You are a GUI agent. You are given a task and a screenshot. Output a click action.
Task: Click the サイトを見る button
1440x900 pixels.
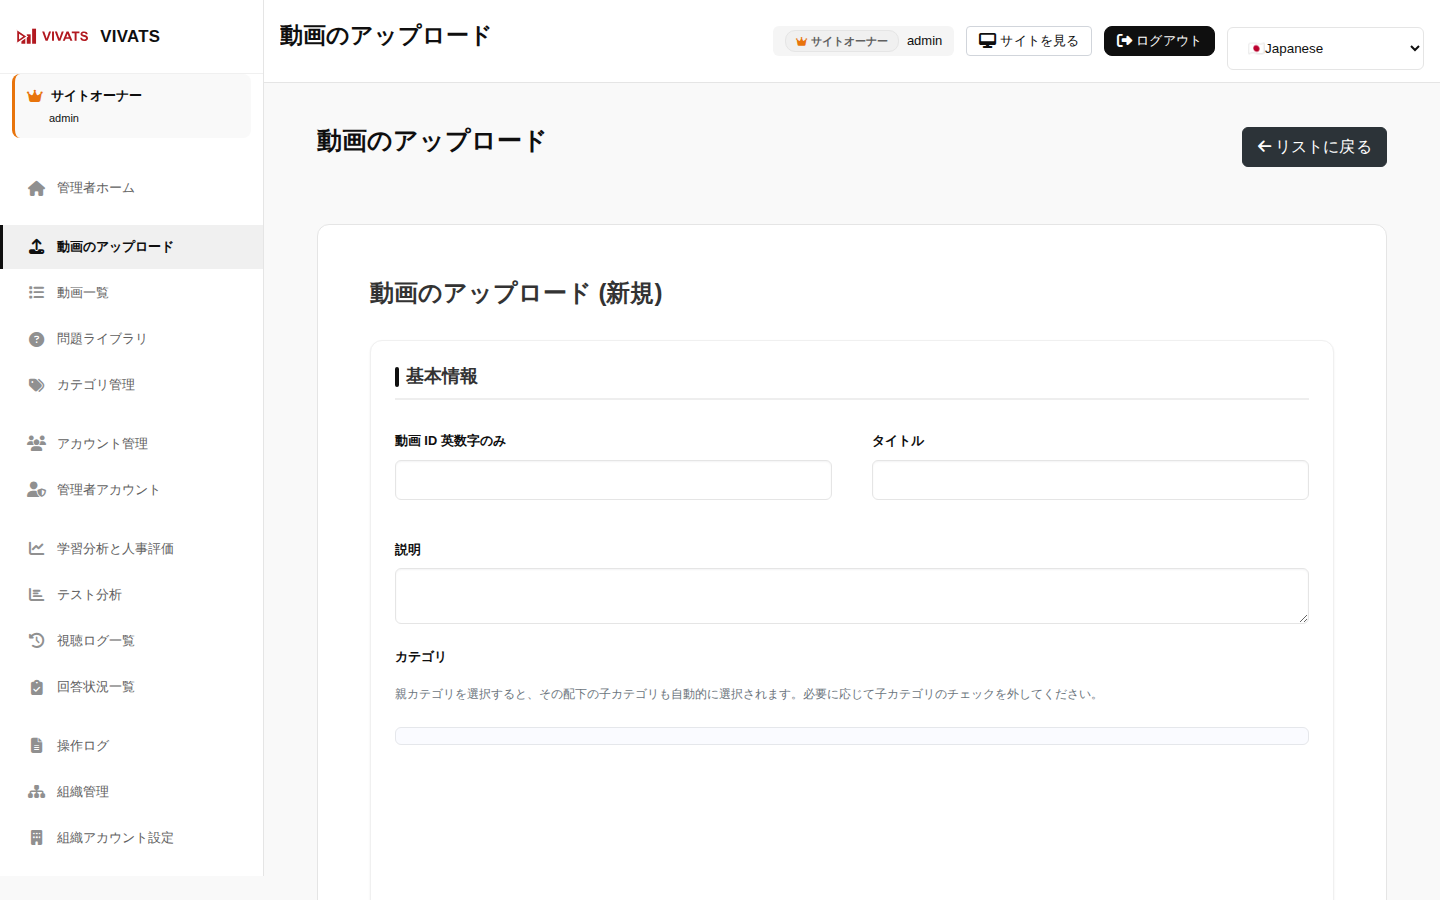1028,41
